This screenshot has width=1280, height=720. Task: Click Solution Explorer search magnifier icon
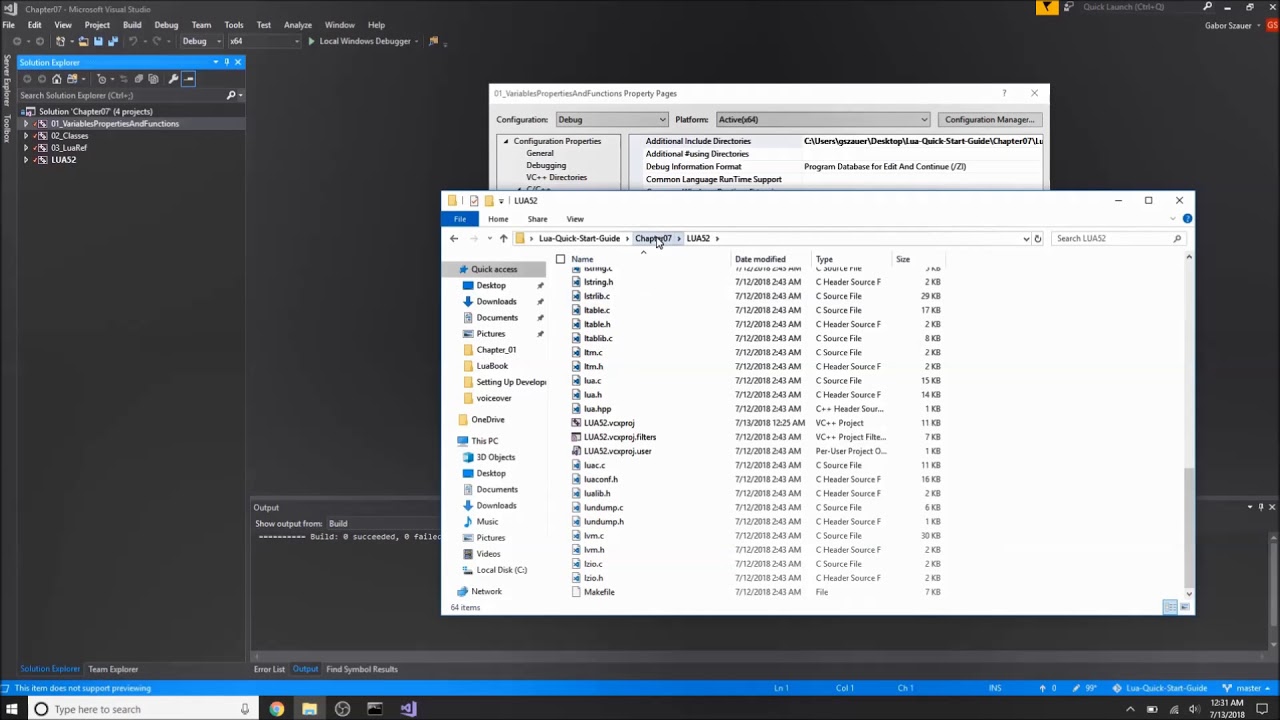click(231, 95)
